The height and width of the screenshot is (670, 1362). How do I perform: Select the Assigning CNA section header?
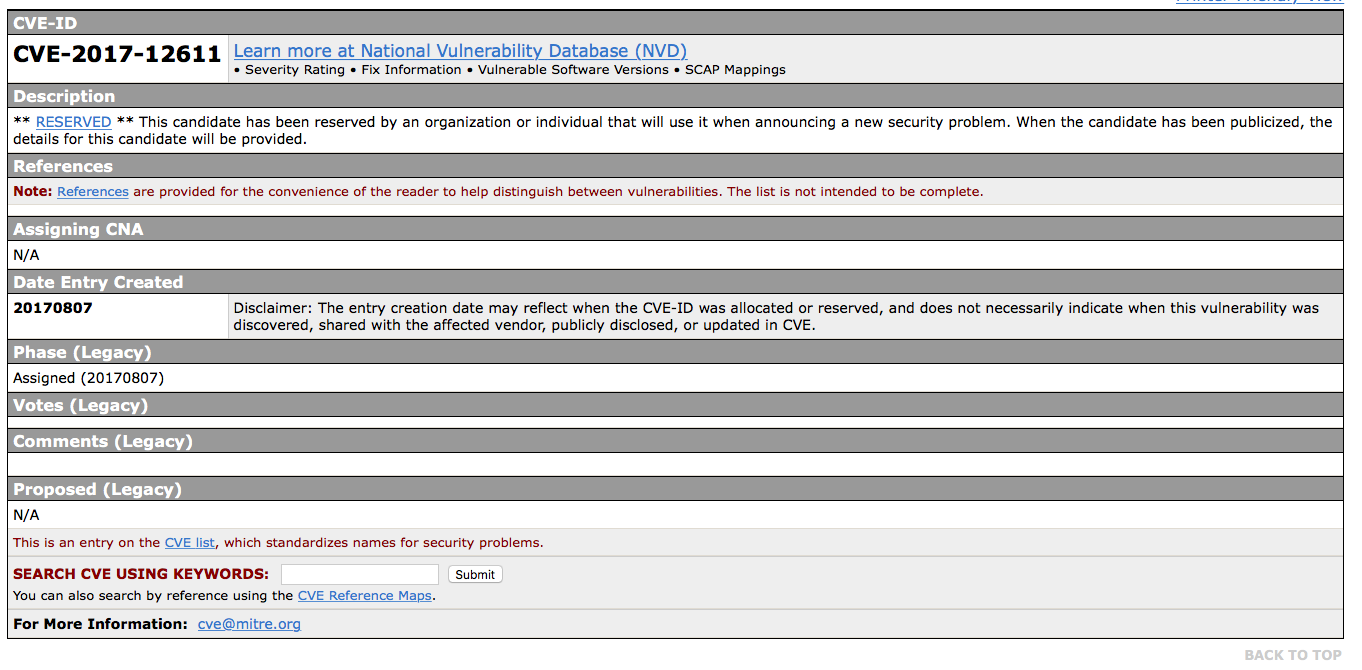[78, 229]
